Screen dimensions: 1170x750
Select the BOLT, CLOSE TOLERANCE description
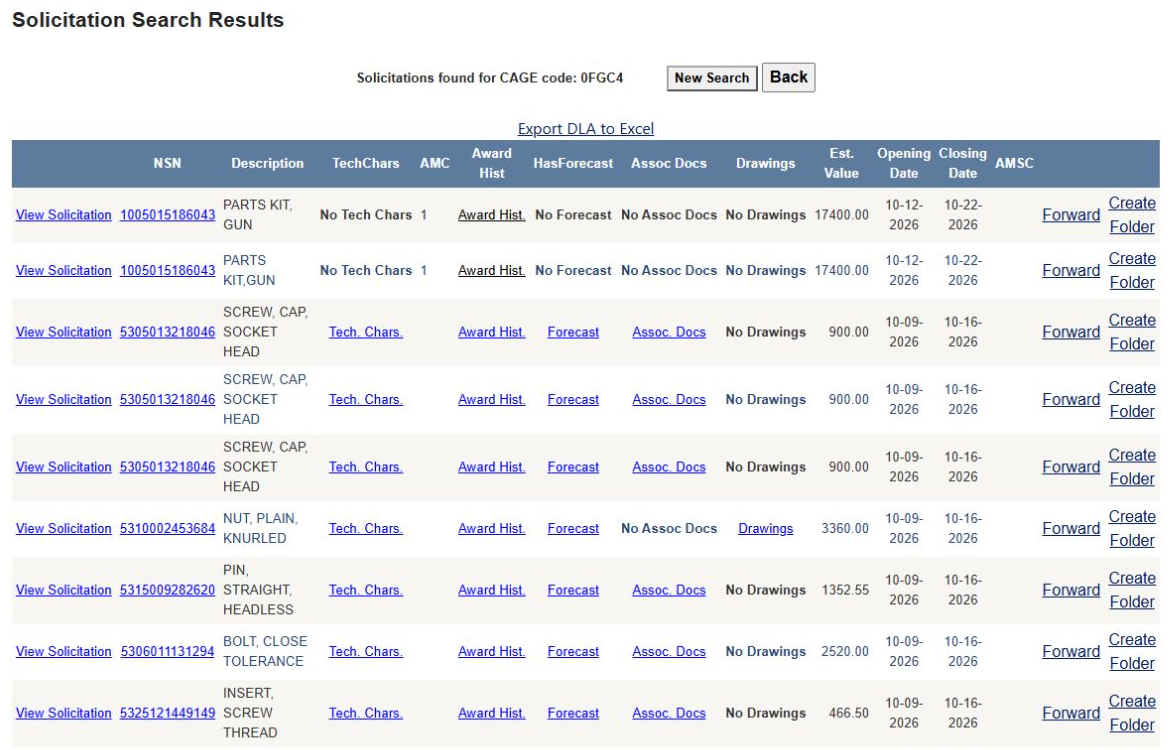pos(265,651)
